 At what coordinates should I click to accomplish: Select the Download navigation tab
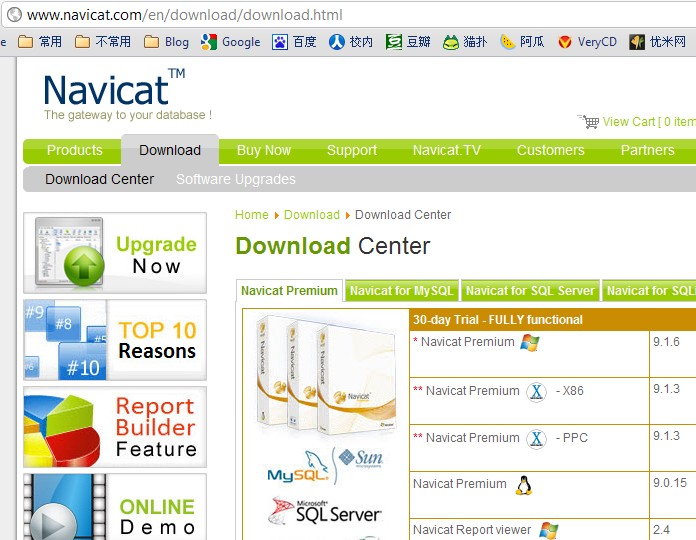click(170, 150)
